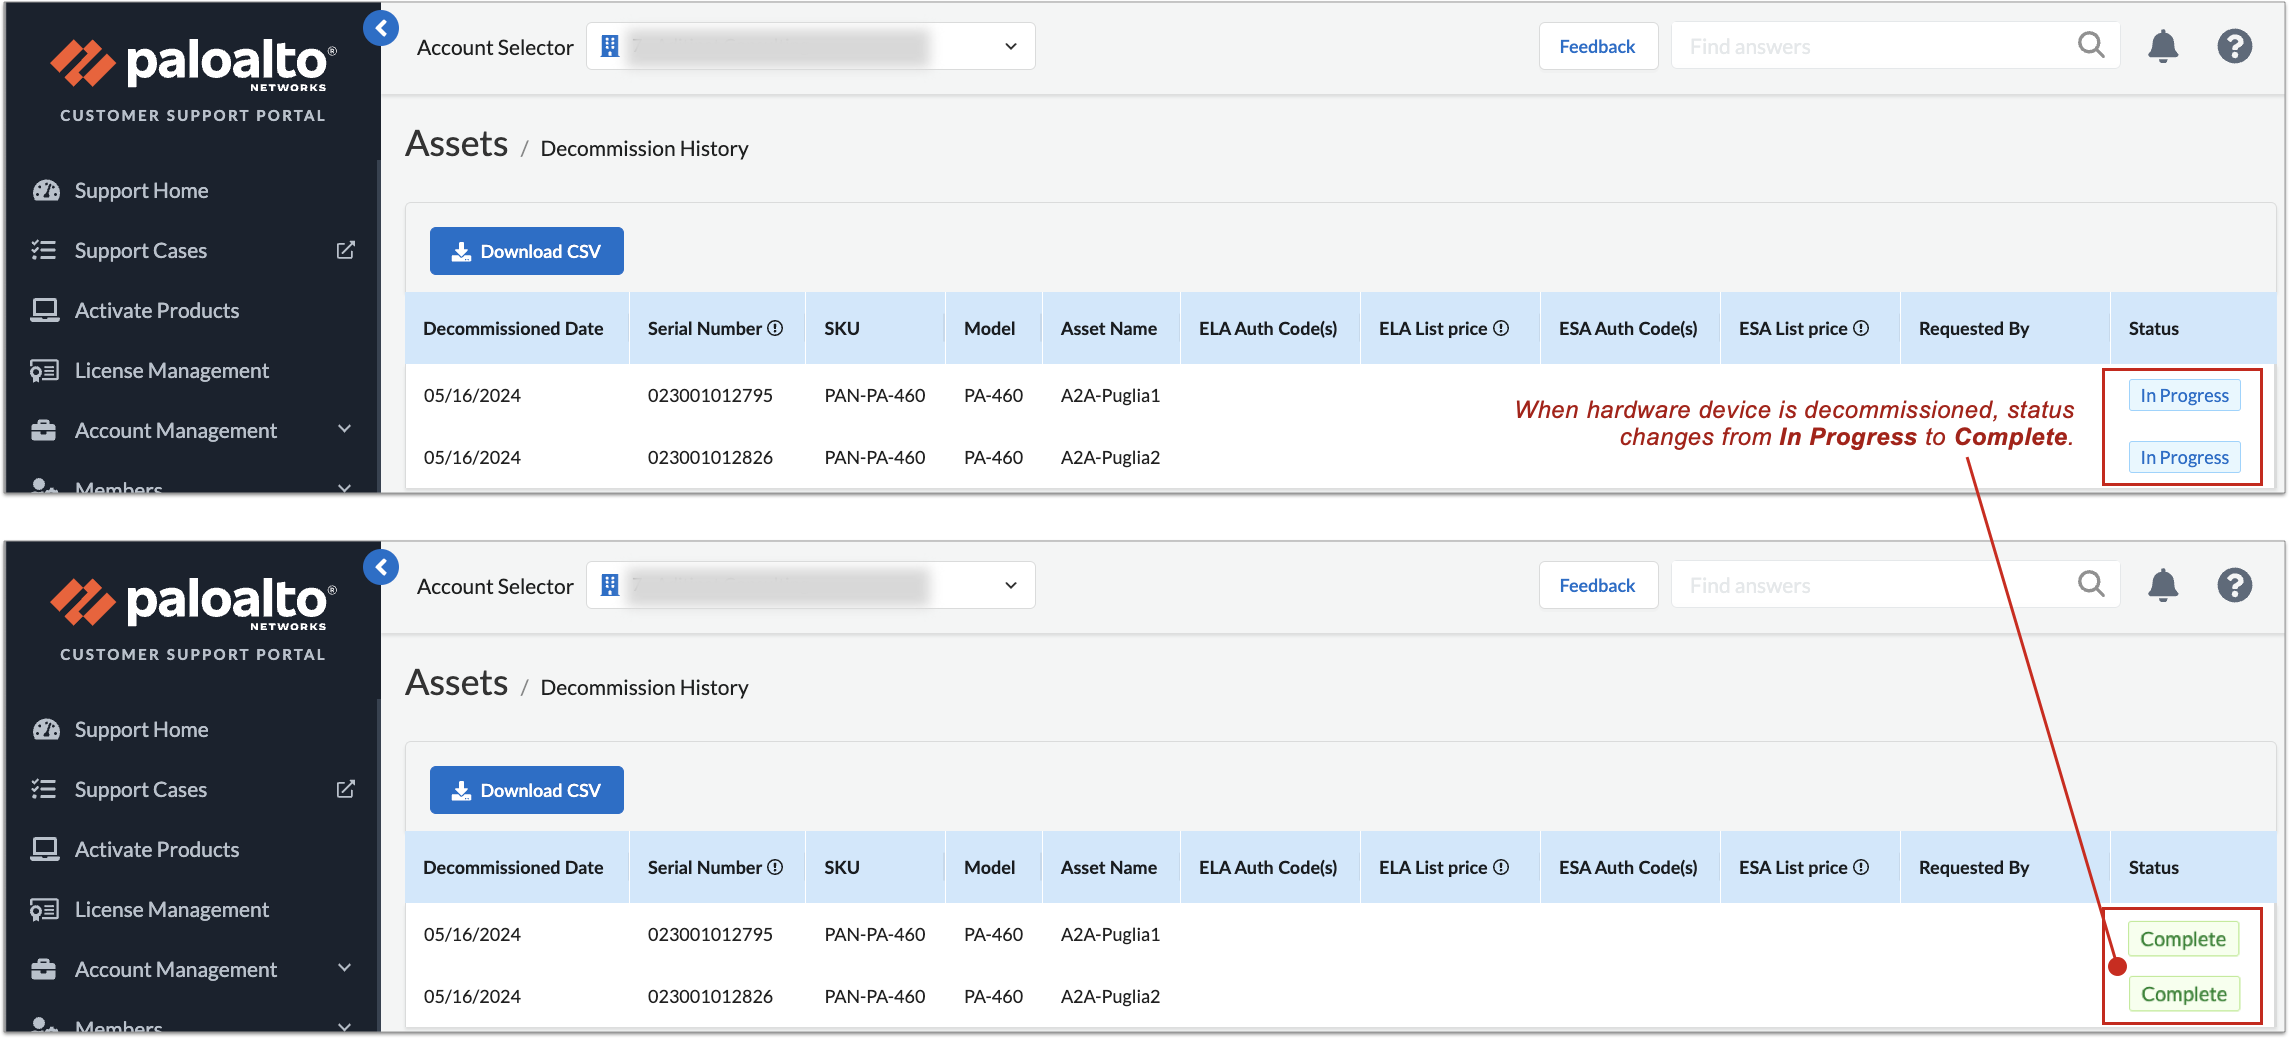
Task: Go to Activate Products in lower sidebar
Action: click(156, 849)
